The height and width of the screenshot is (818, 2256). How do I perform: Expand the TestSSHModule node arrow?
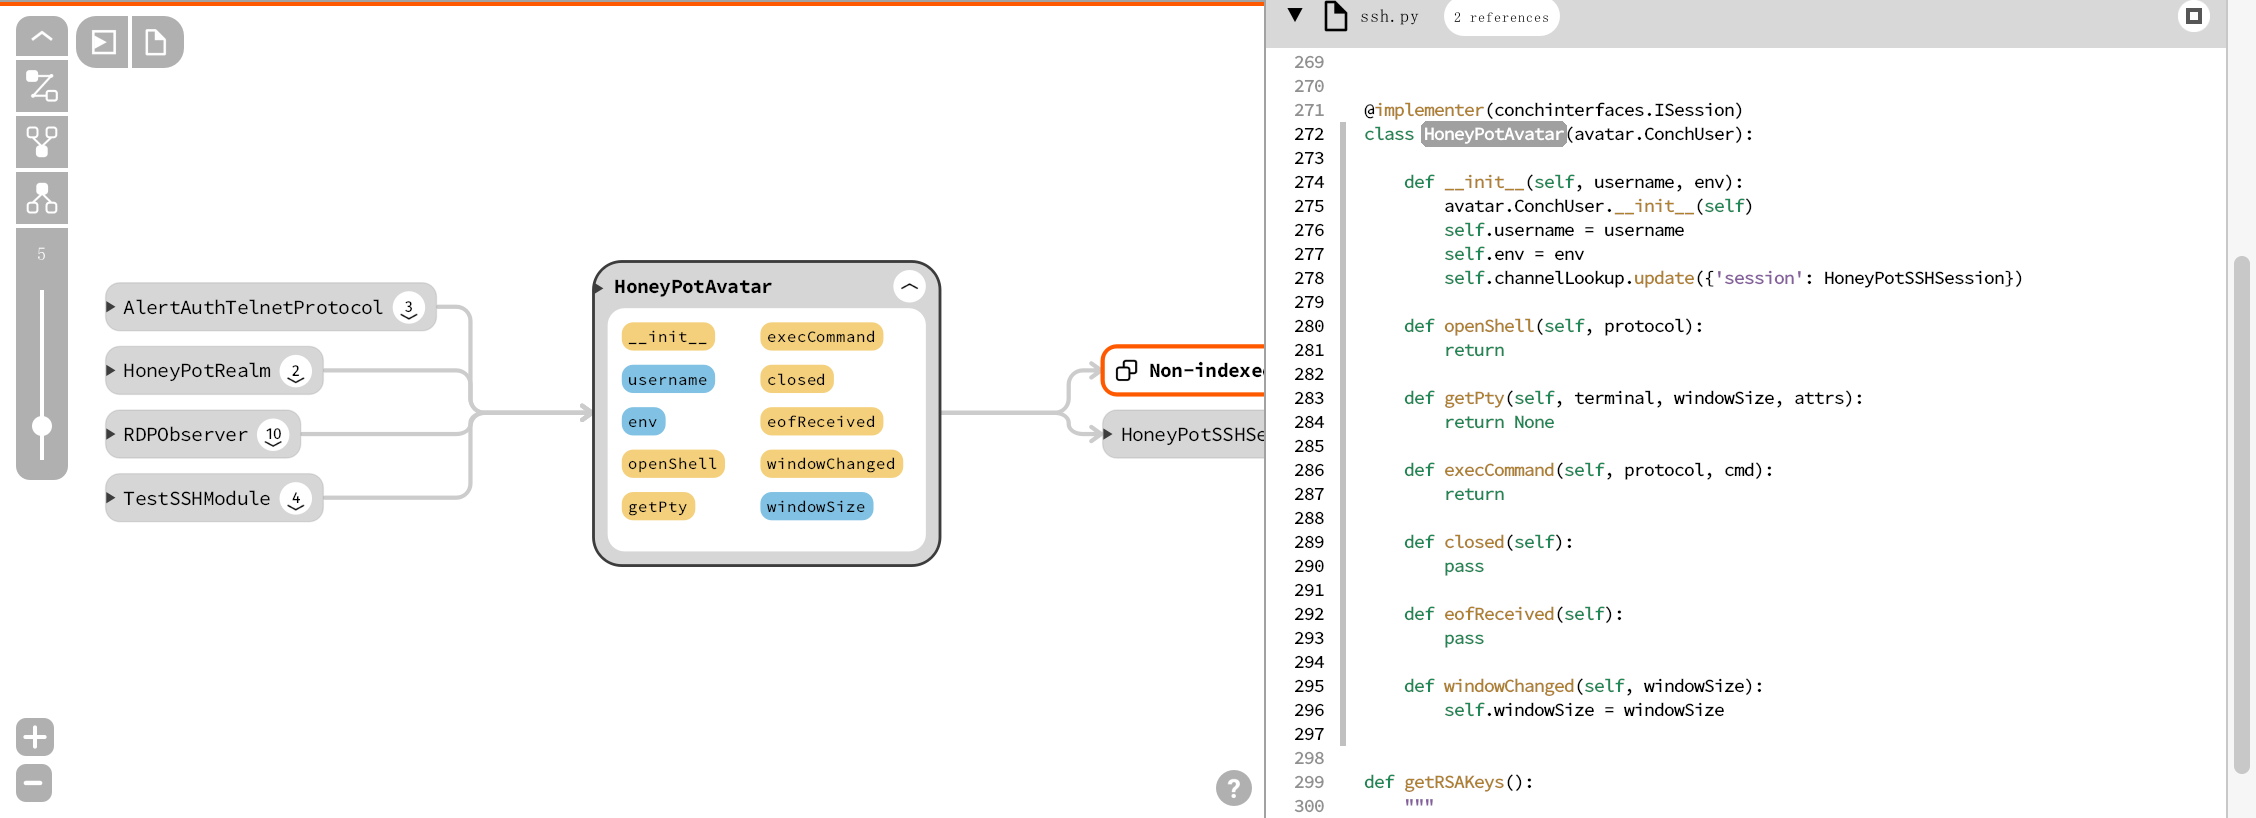111,497
